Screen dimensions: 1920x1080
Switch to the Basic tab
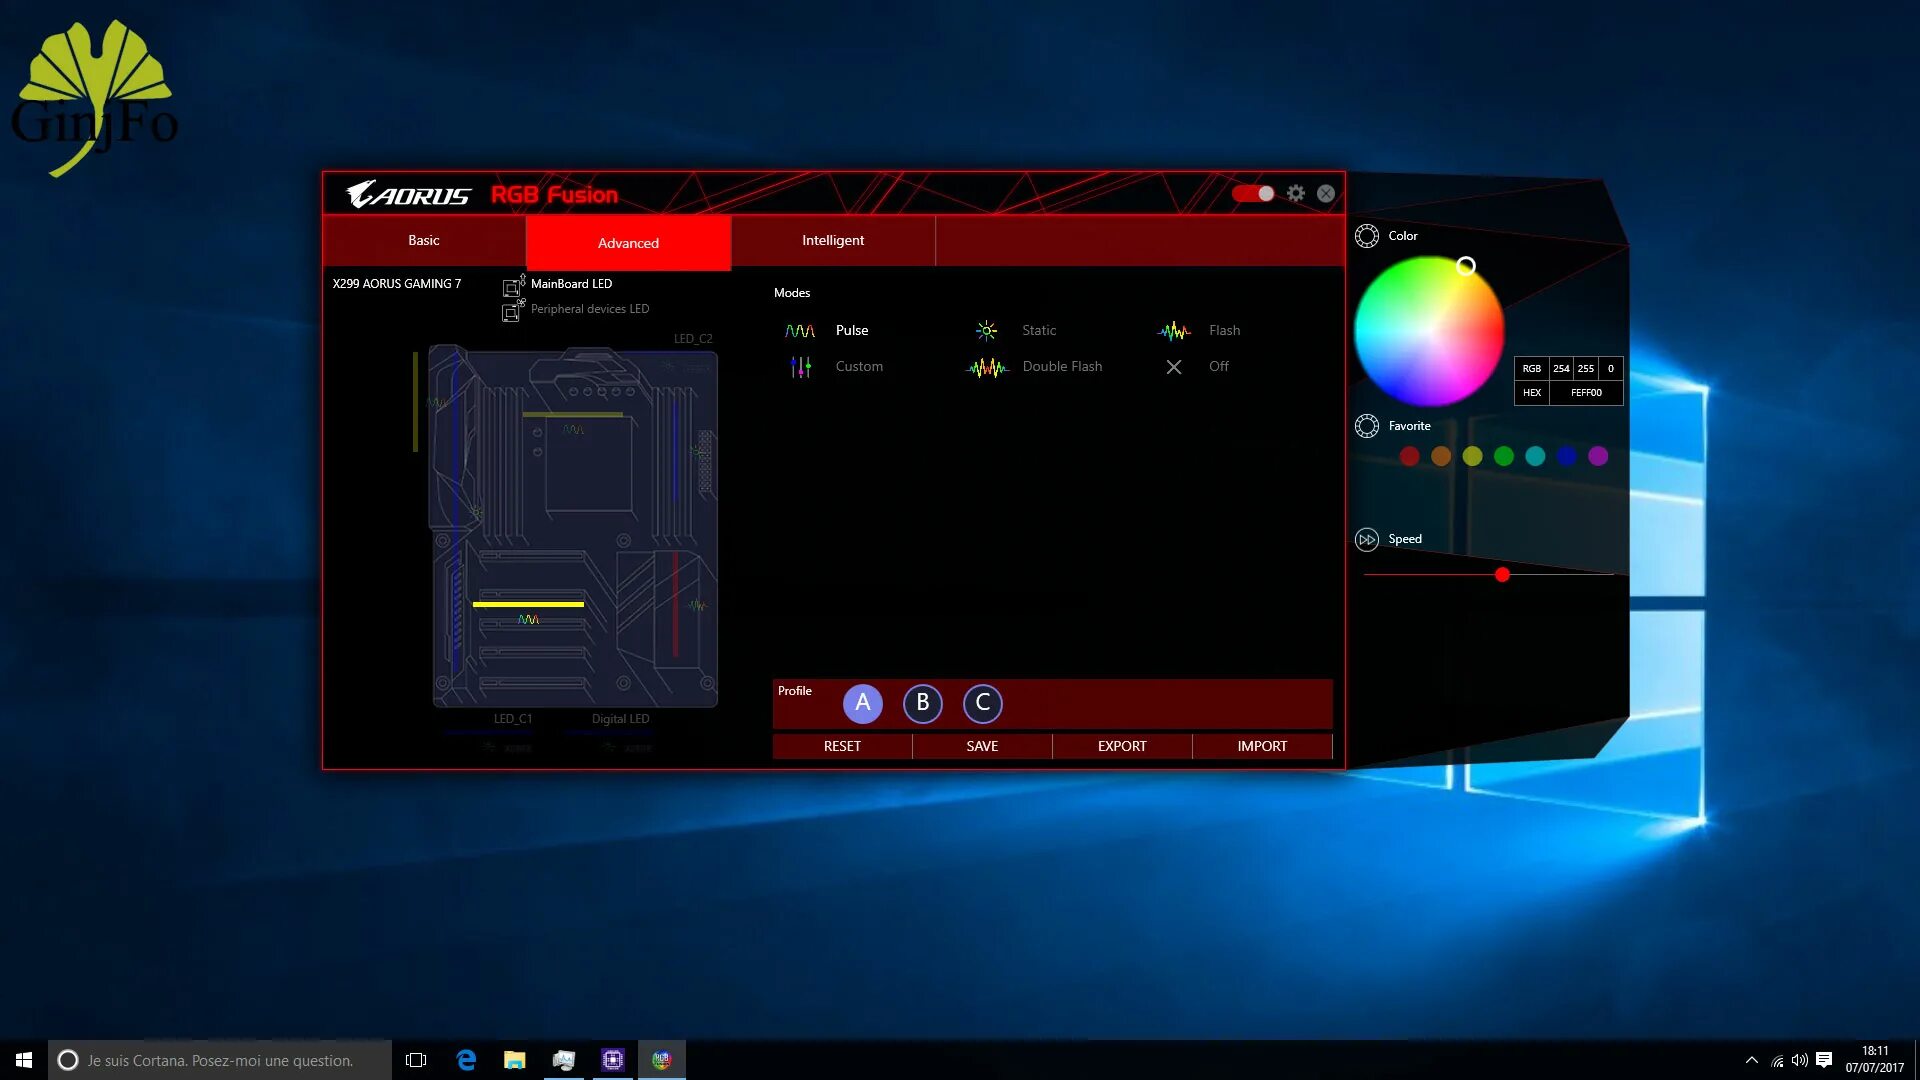click(424, 241)
